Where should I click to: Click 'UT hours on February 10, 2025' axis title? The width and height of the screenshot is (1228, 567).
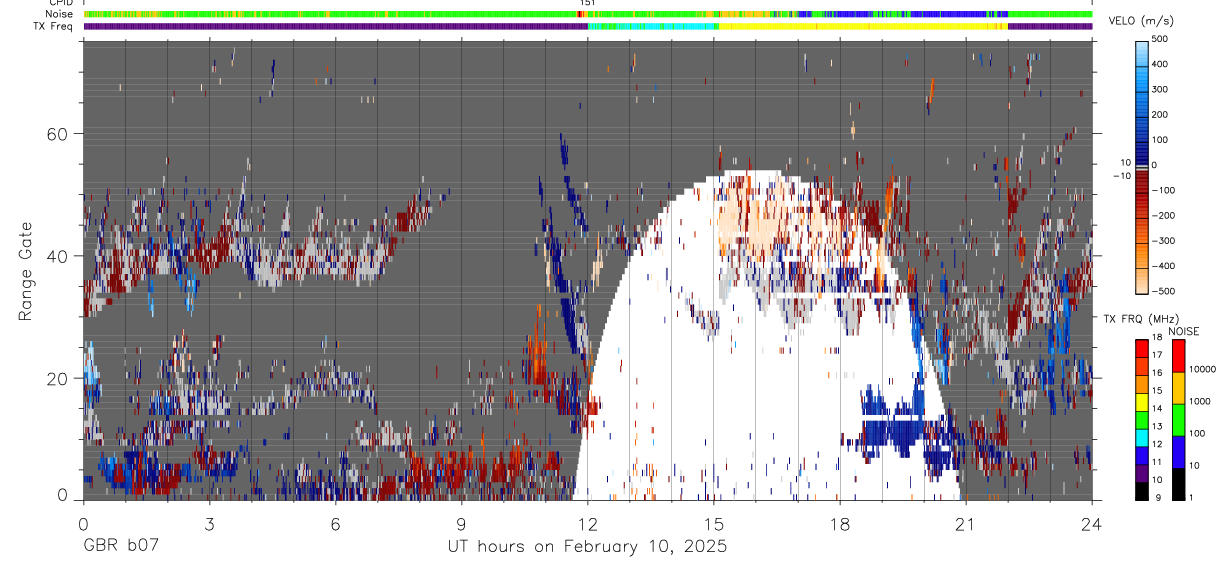(587, 547)
